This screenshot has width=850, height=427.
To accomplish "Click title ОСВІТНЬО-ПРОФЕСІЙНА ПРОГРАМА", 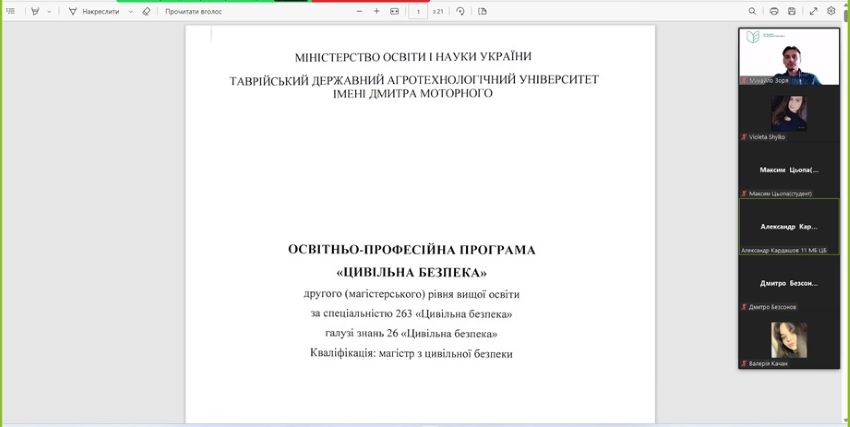I will (412, 250).
